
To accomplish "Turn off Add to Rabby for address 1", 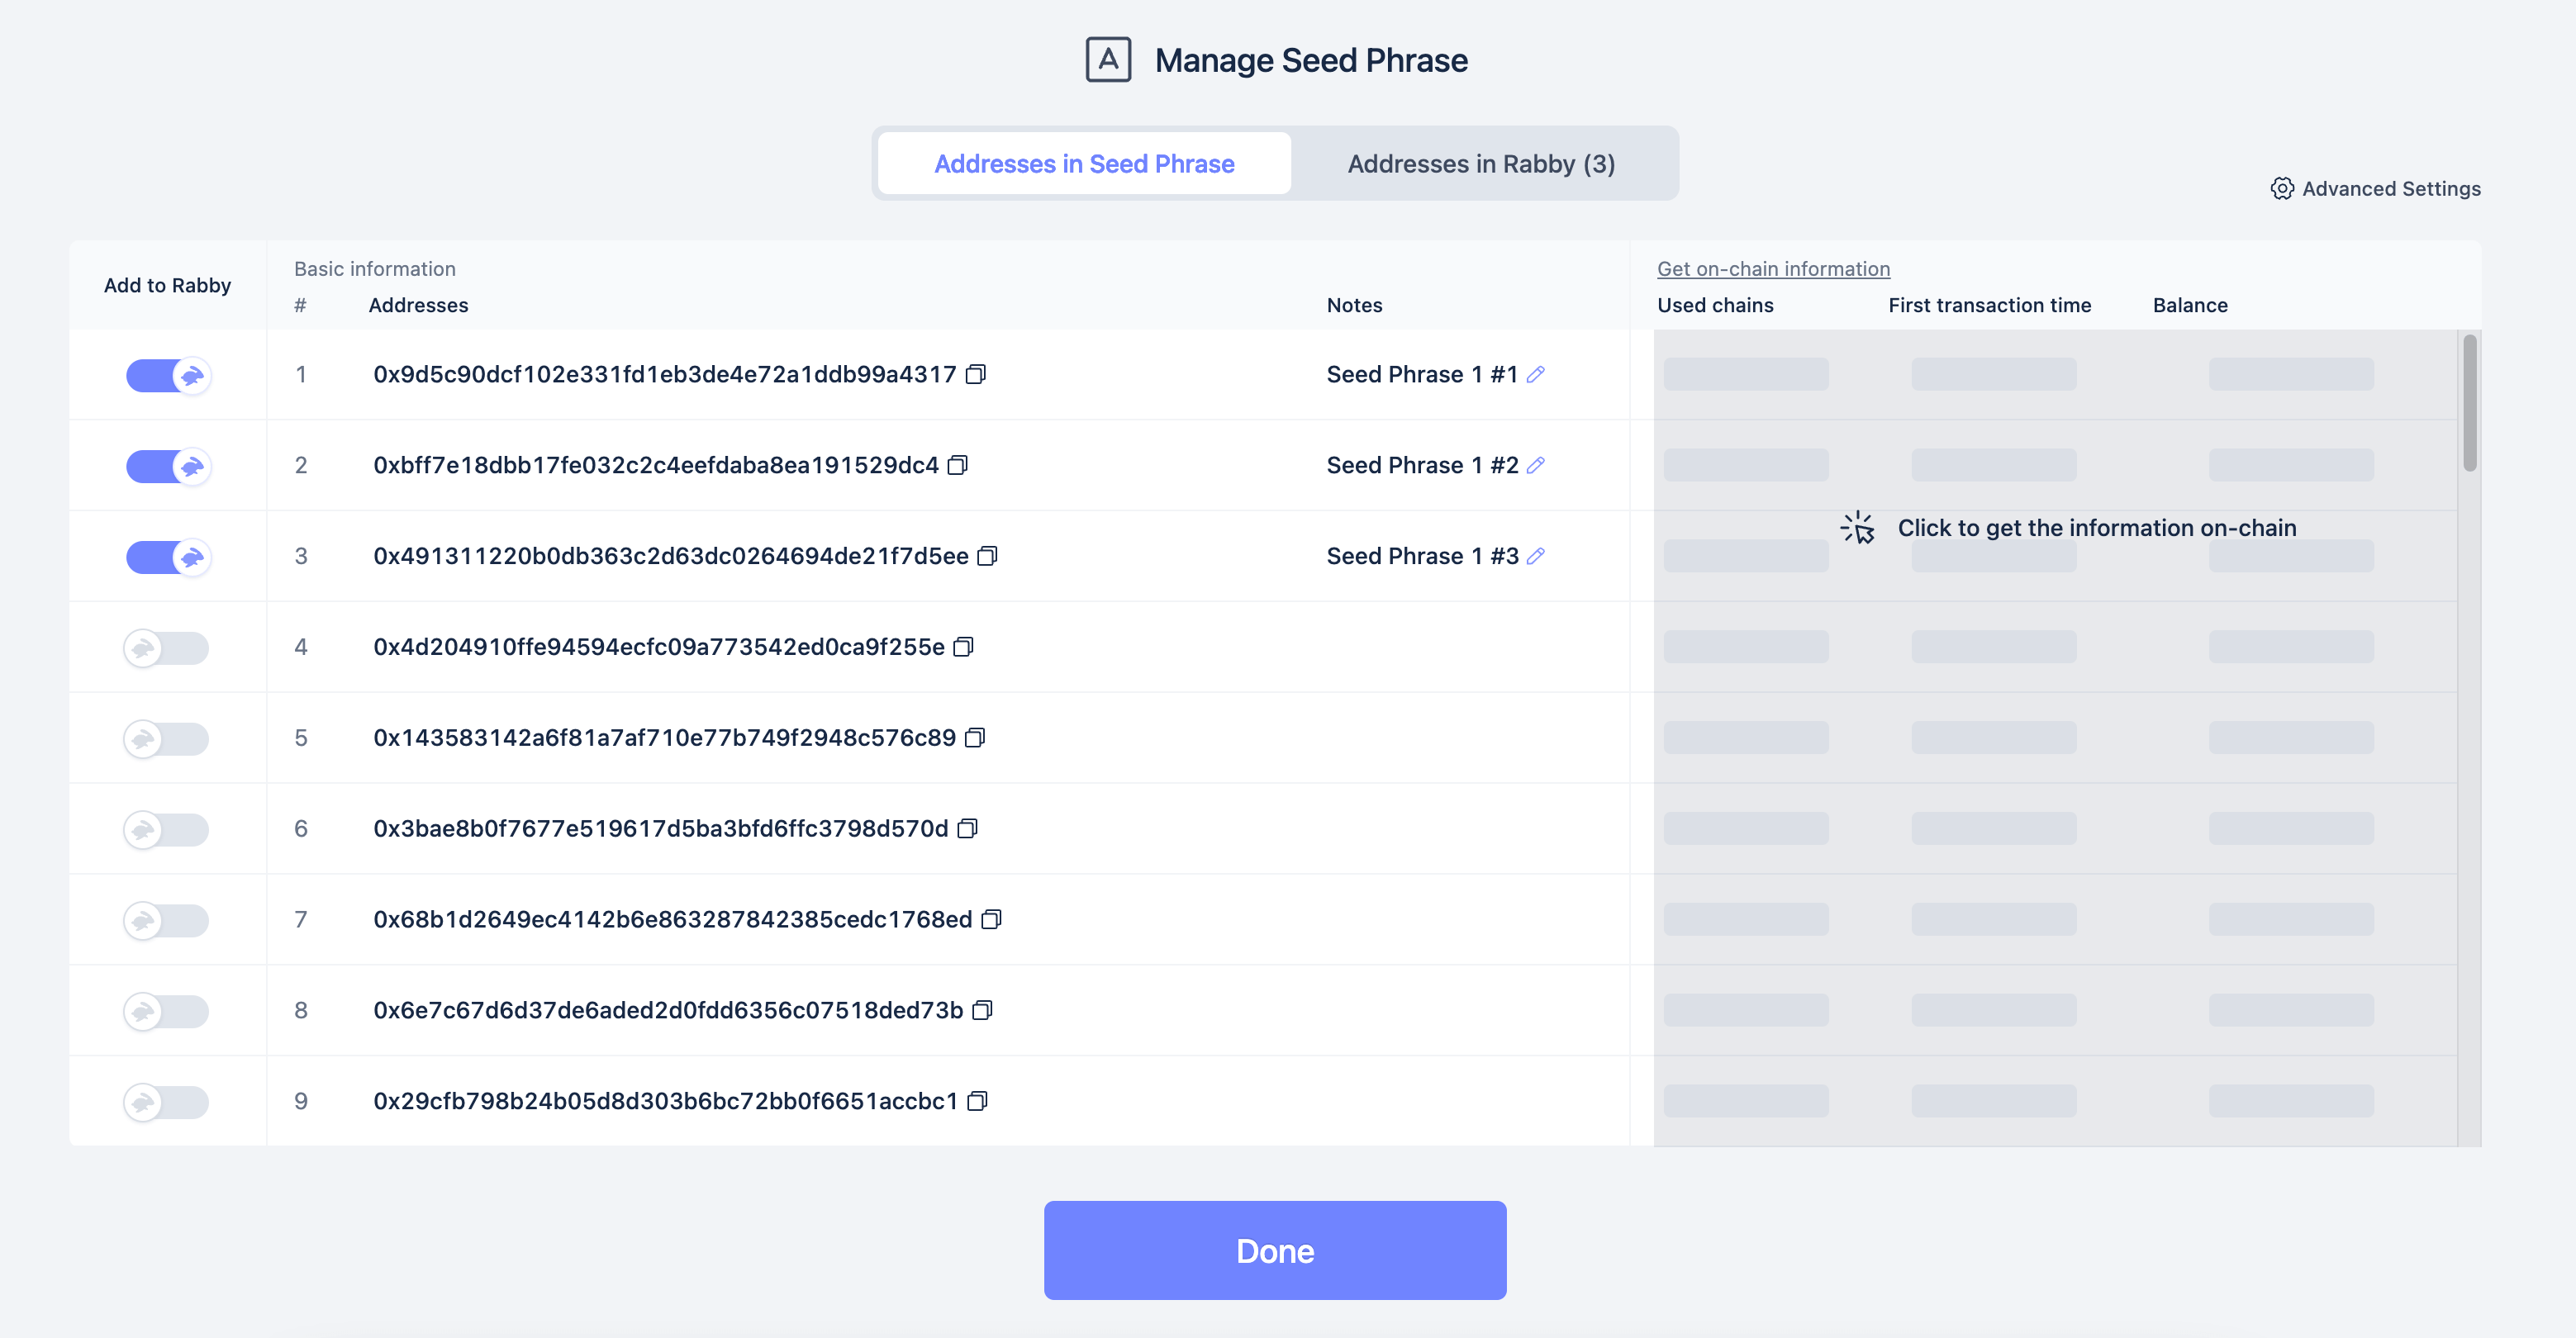I will [168, 376].
